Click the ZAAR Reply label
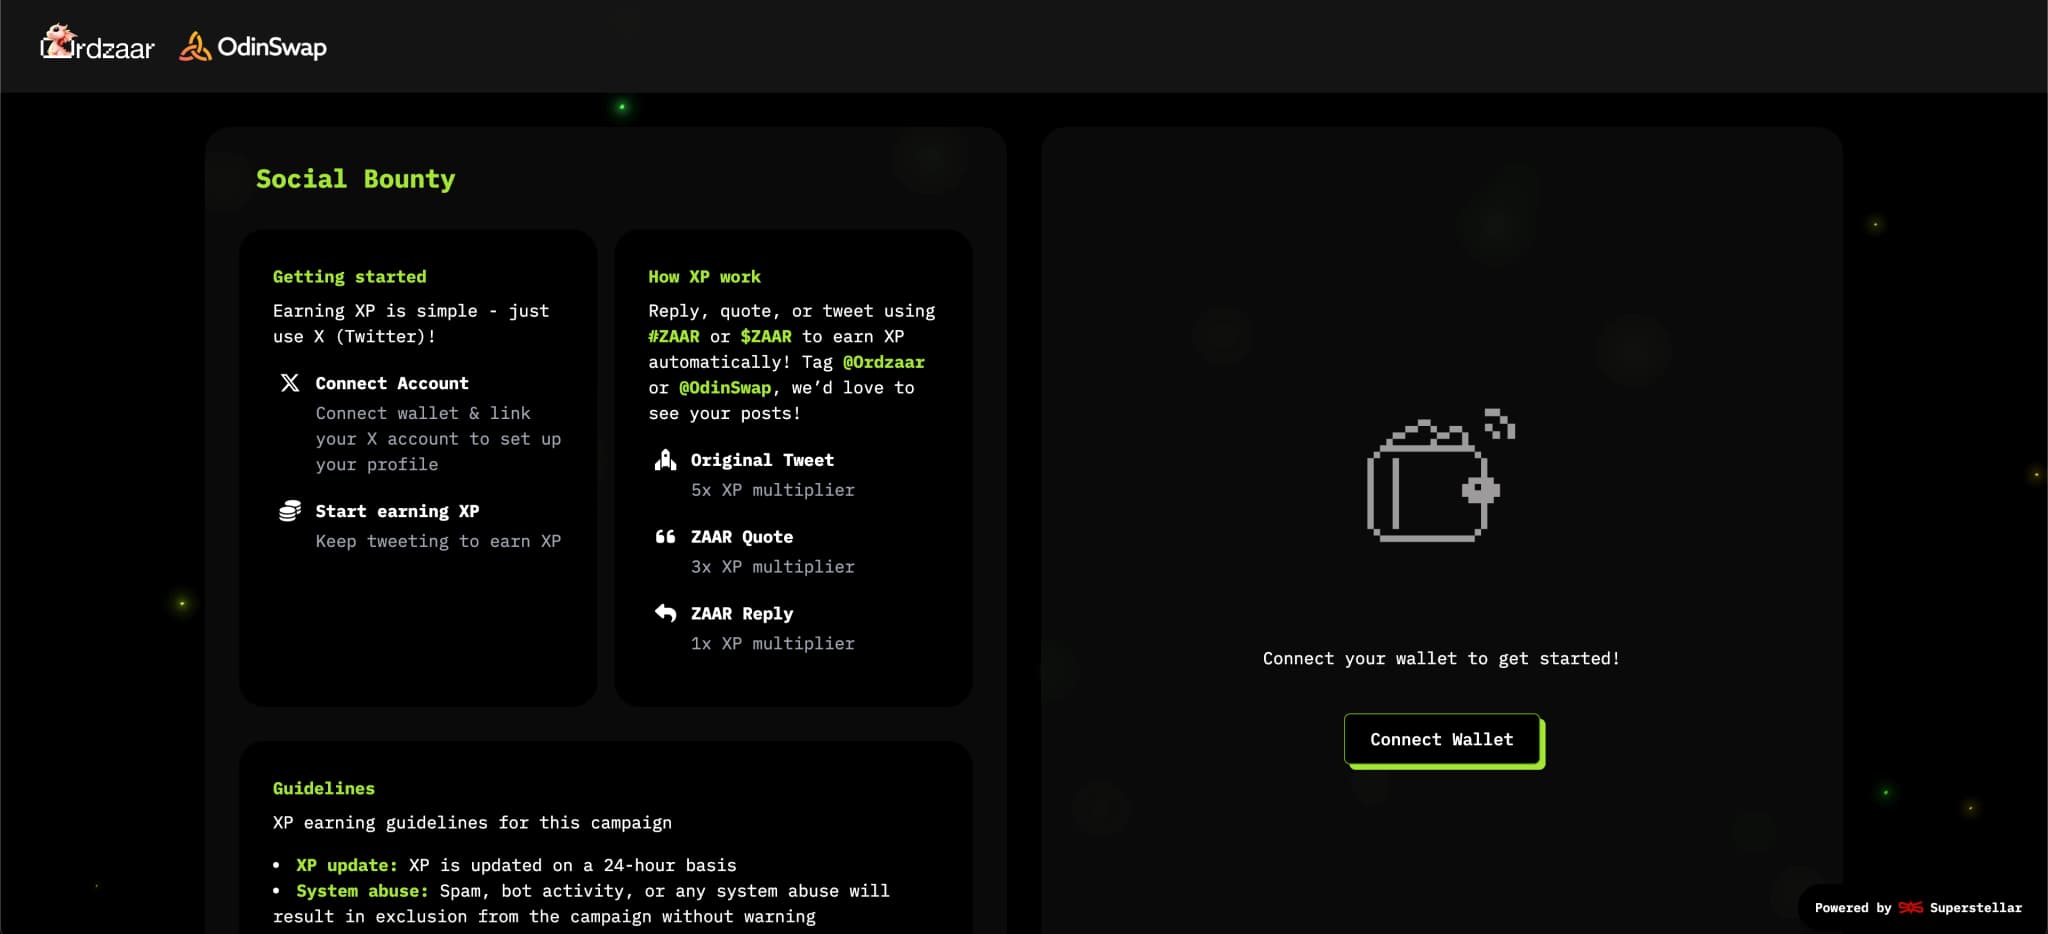Viewport: 2048px width, 934px height. pyautogui.click(x=742, y=614)
